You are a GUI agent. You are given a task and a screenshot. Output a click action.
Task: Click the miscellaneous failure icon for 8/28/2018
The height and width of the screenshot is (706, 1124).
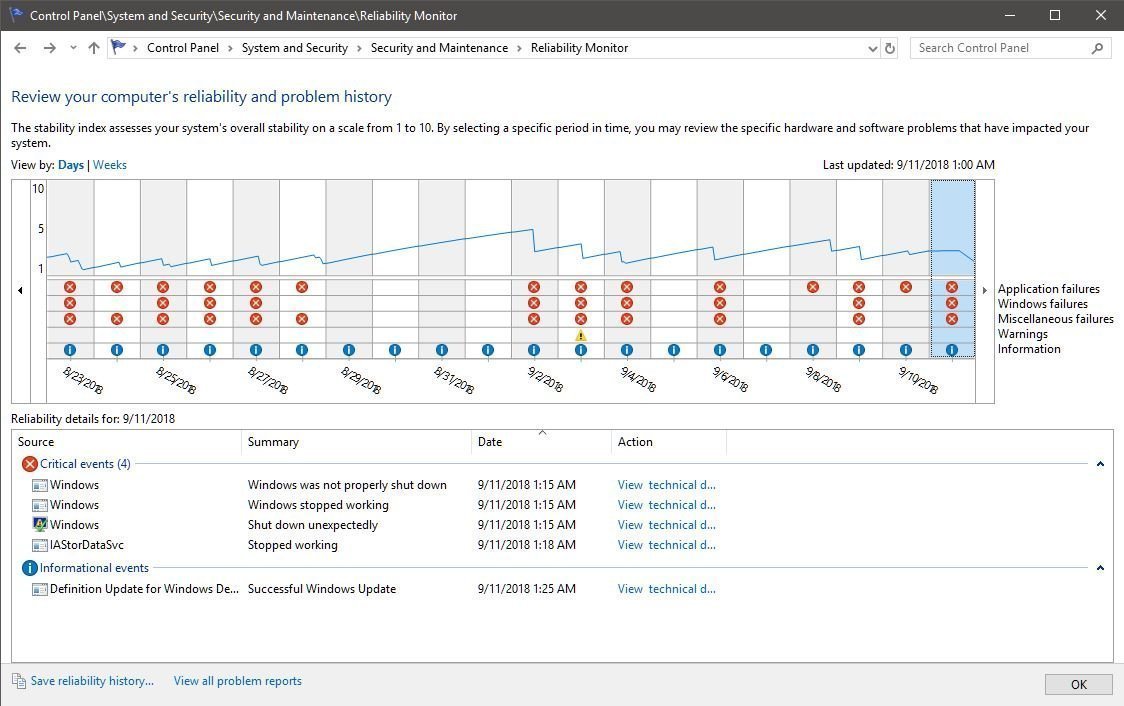coord(302,319)
